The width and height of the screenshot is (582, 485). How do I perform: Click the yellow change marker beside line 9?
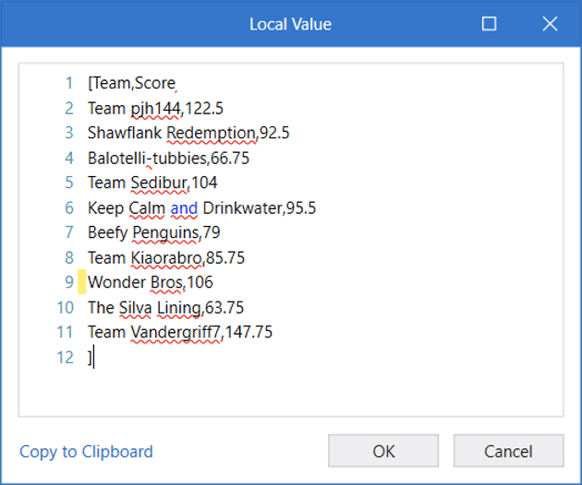point(82,282)
